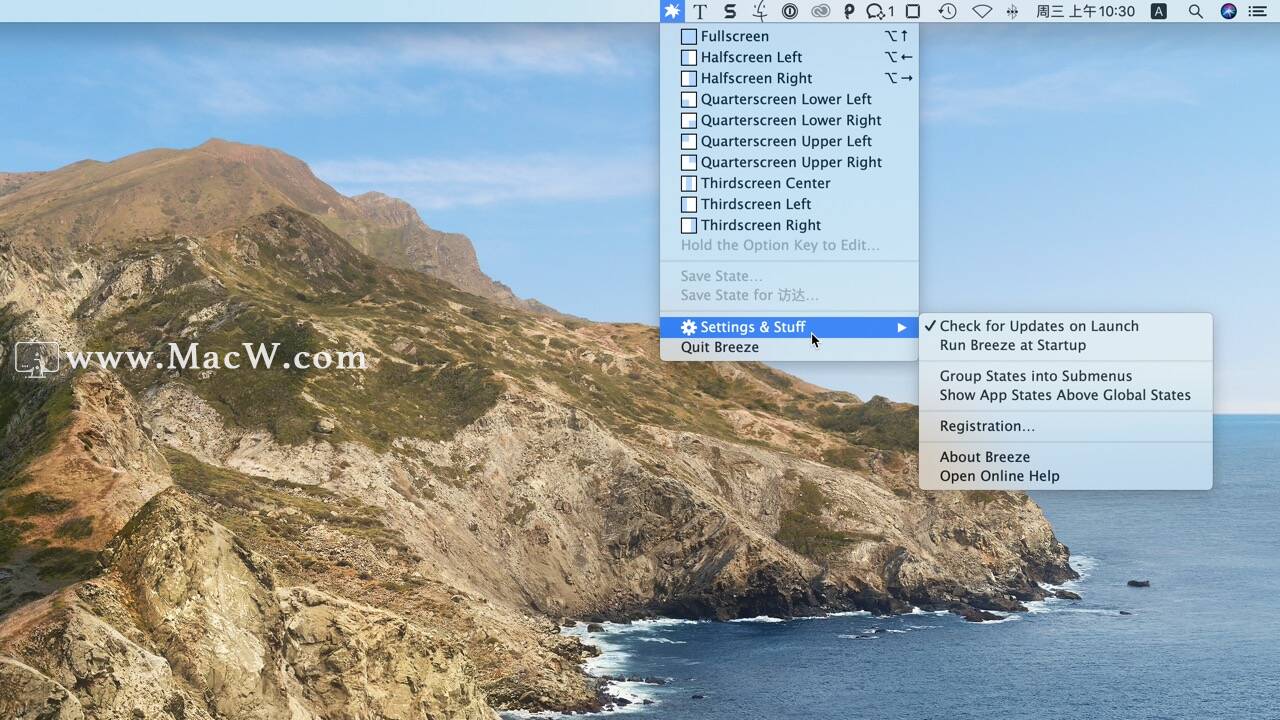Click the bold S icon in the menu bar
The height and width of the screenshot is (720, 1280).
point(730,11)
